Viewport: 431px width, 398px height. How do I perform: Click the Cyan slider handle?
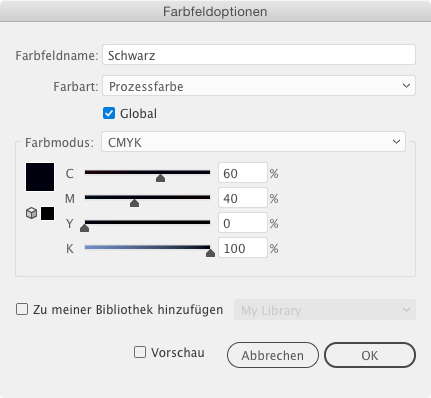[x=160, y=178]
